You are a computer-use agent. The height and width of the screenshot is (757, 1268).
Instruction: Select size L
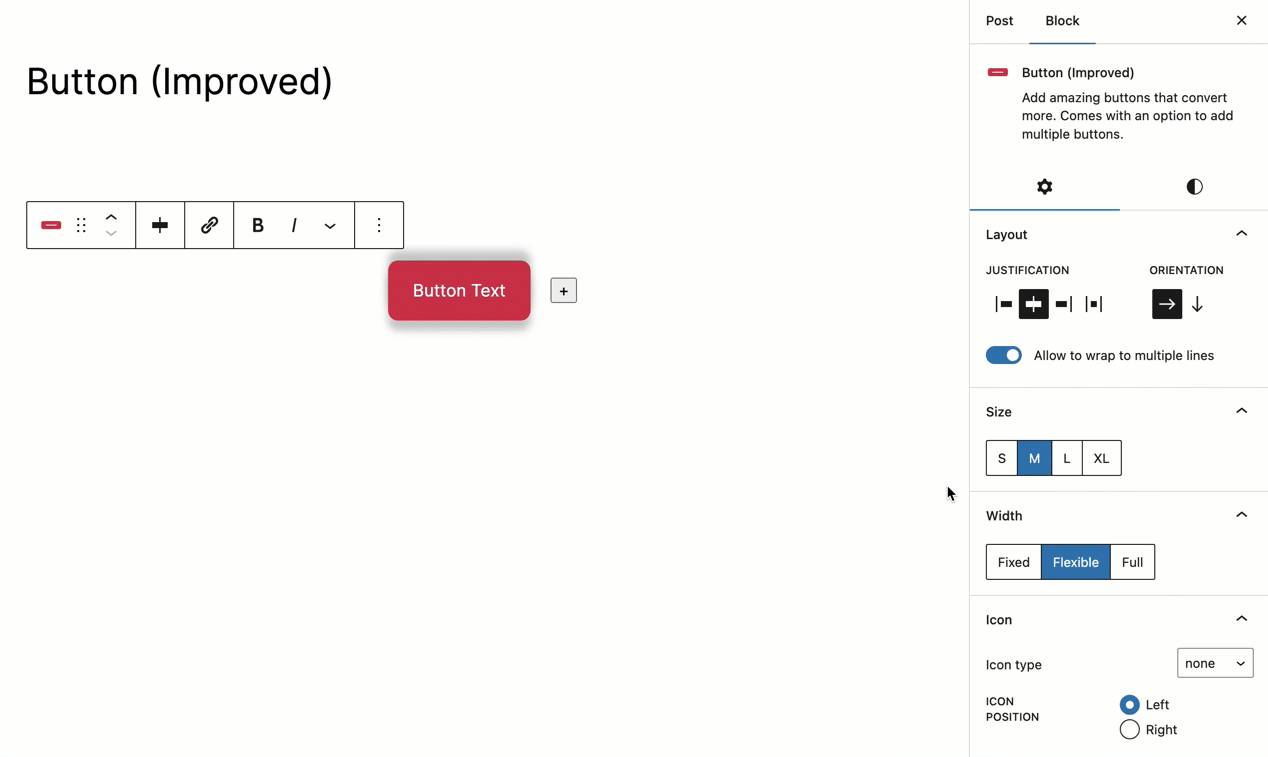[x=1067, y=458]
